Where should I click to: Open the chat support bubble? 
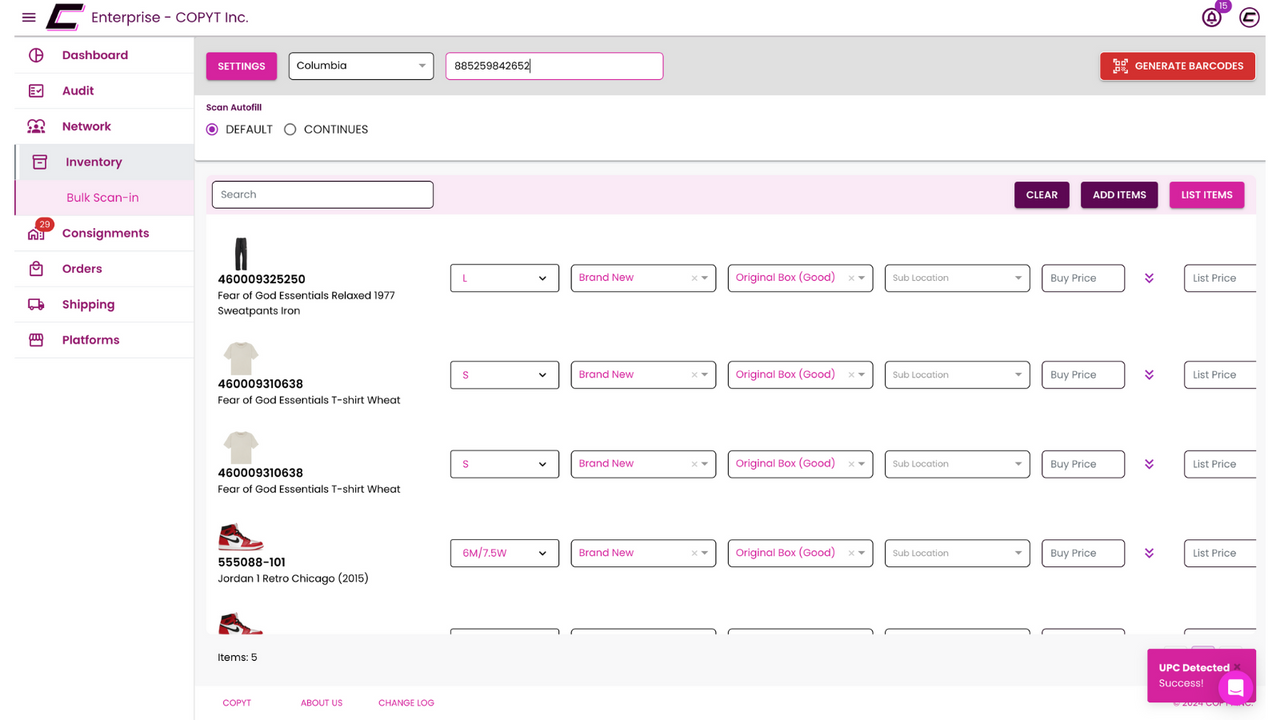click(x=1235, y=688)
